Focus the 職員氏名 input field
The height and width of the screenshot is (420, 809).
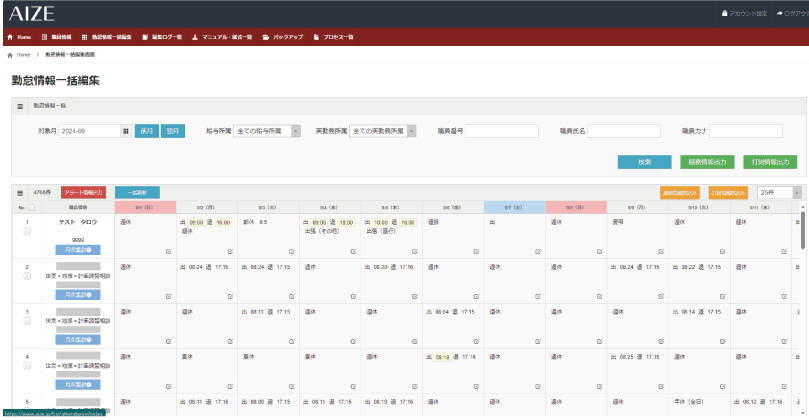click(623, 131)
